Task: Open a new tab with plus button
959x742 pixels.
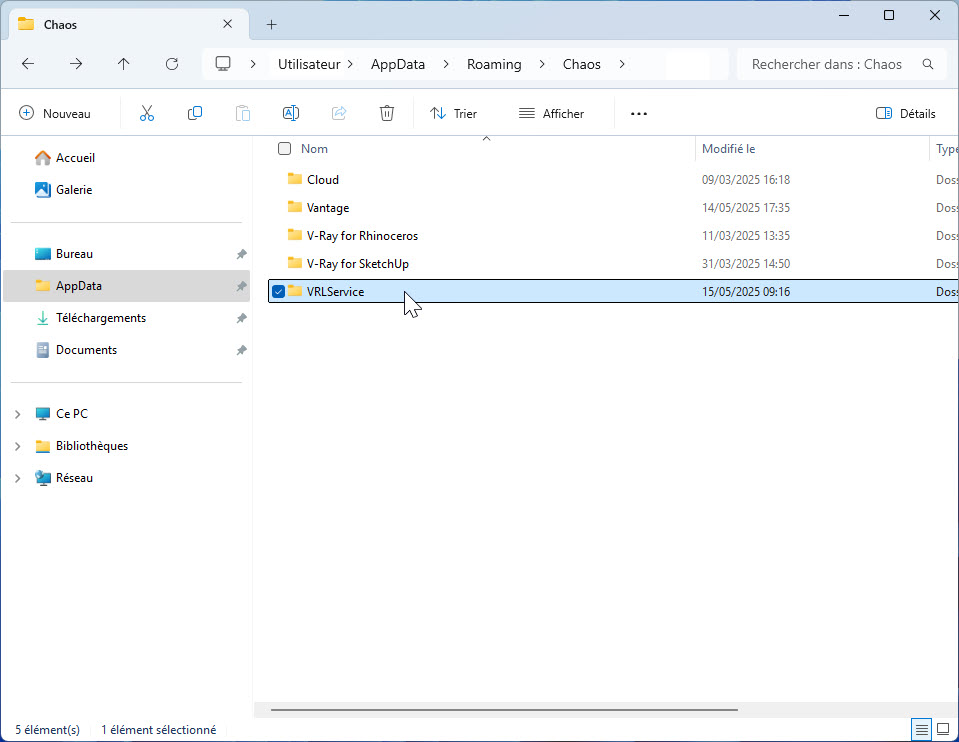Action: coord(272,24)
